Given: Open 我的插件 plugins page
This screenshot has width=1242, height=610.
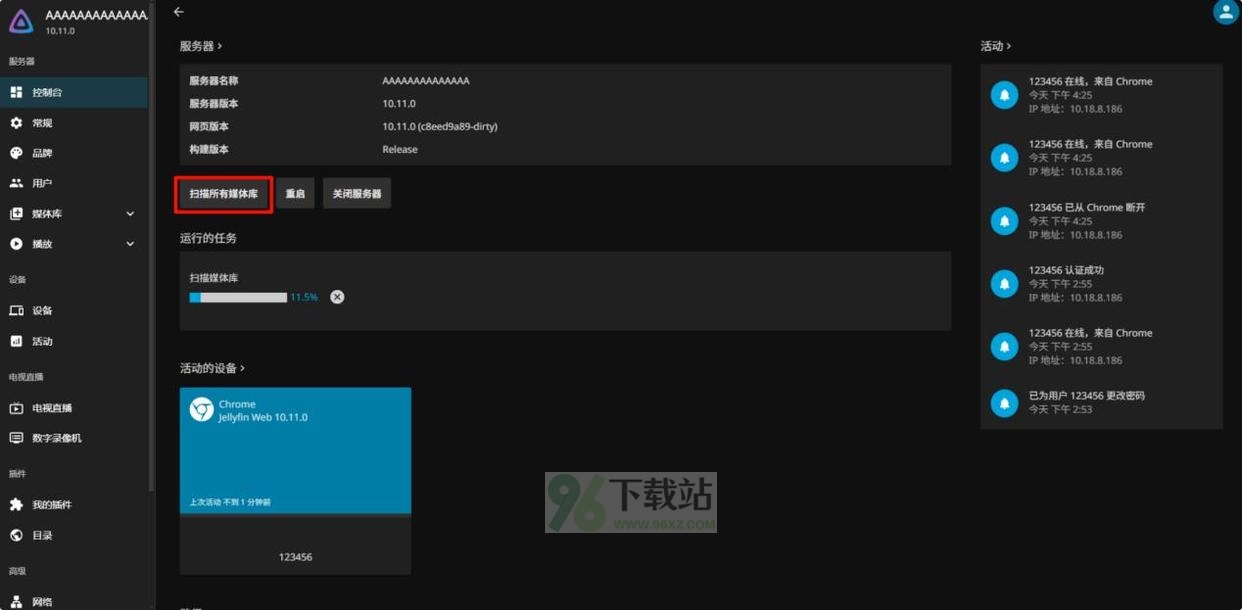Looking at the screenshot, I should coord(52,505).
